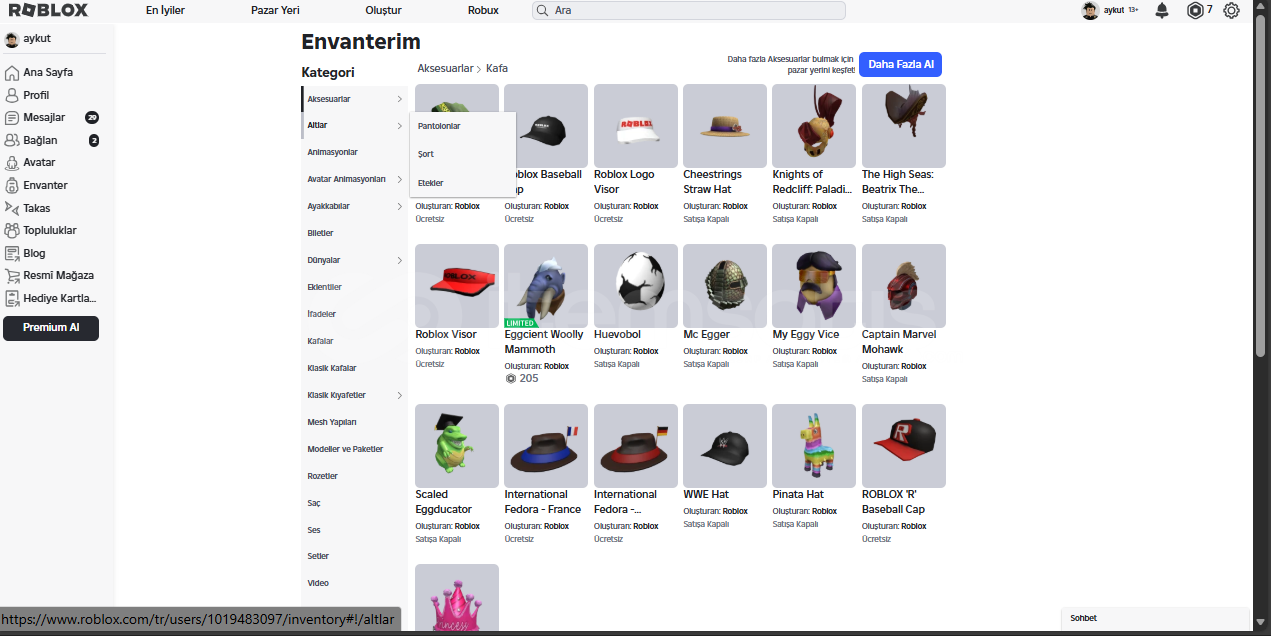Click the Premium Al button
Viewport: 1271px width, 636px height.
tap(51, 328)
